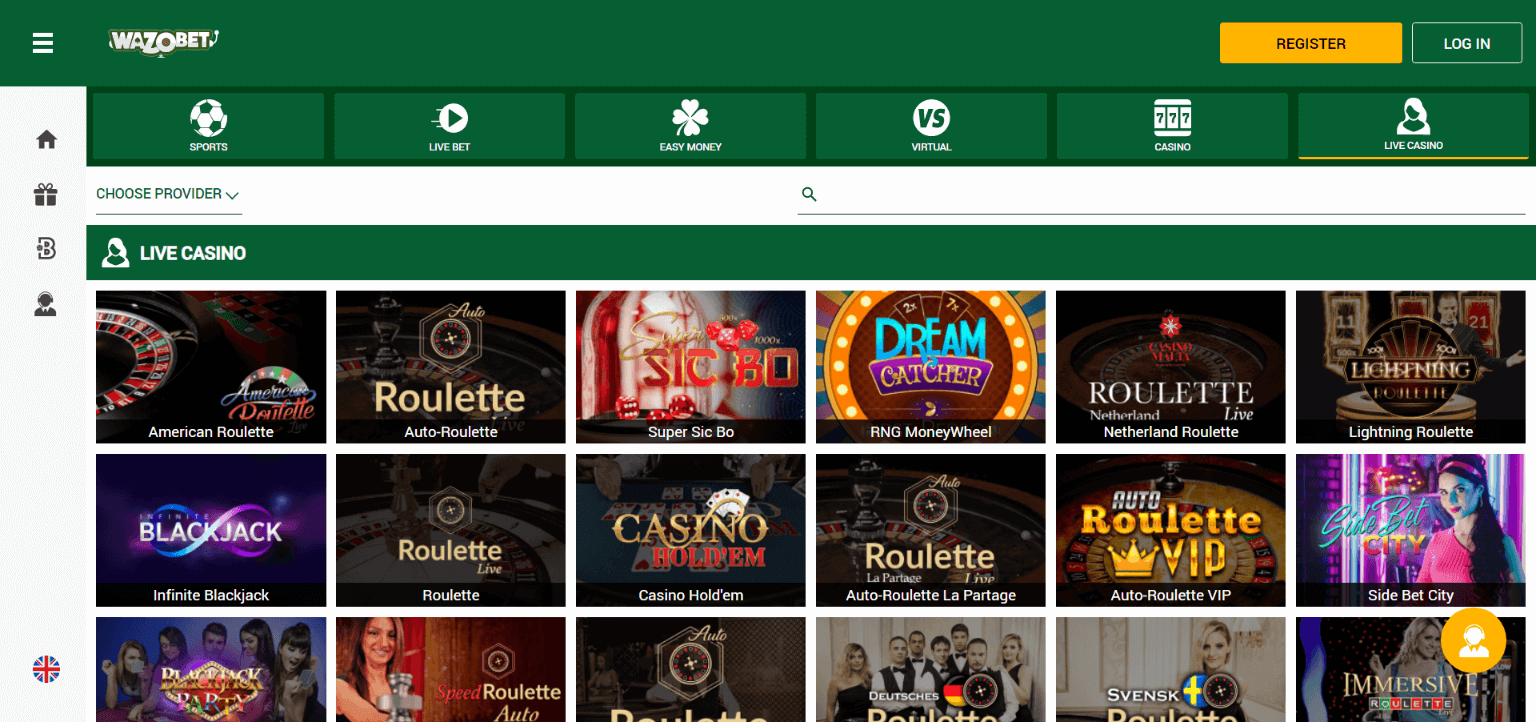Click the Live Bet play icon
1536x722 pixels.
pyautogui.click(x=450, y=119)
